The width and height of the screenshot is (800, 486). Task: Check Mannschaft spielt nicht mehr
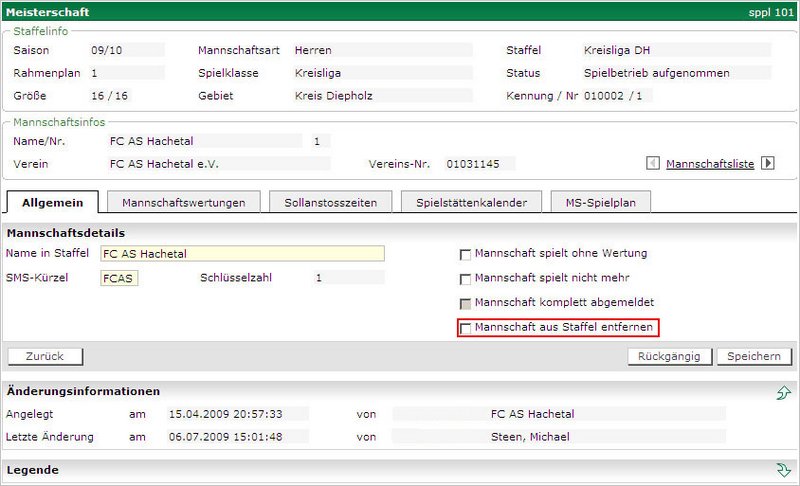click(x=465, y=279)
